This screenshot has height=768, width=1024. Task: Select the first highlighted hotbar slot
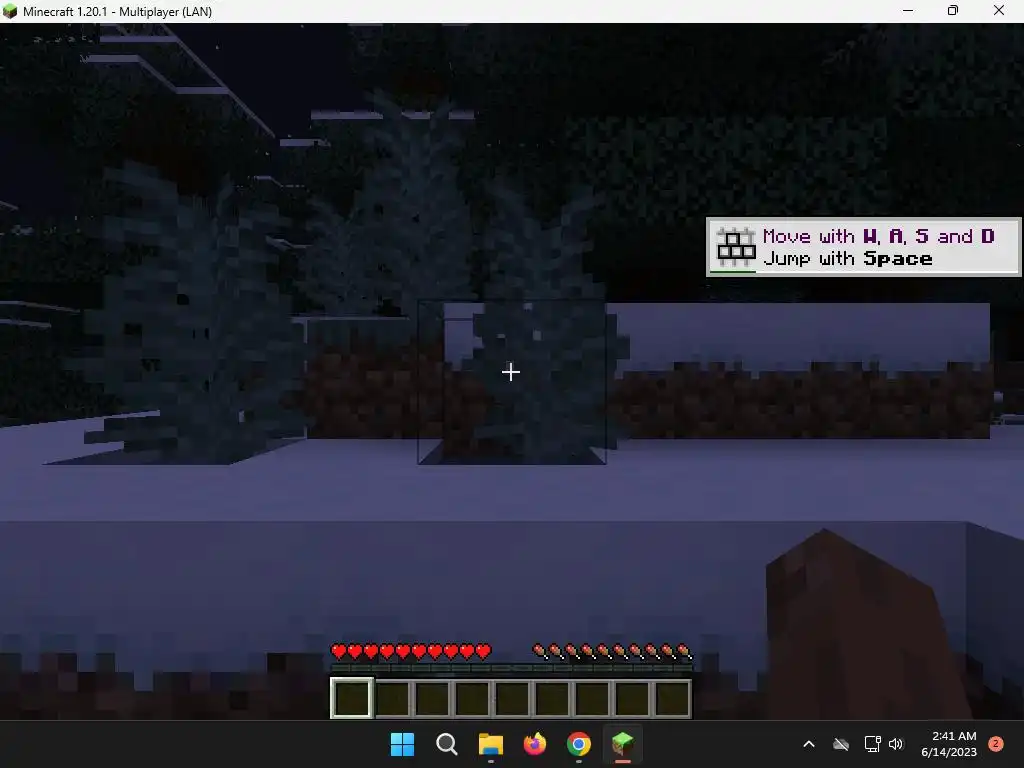click(352, 698)
